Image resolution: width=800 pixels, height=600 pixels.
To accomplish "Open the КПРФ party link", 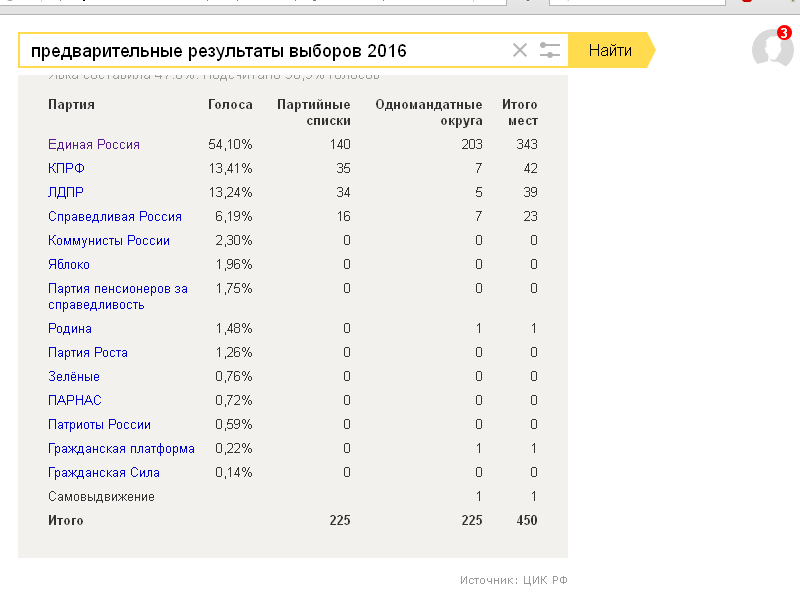I will click(x=66, y=168).
